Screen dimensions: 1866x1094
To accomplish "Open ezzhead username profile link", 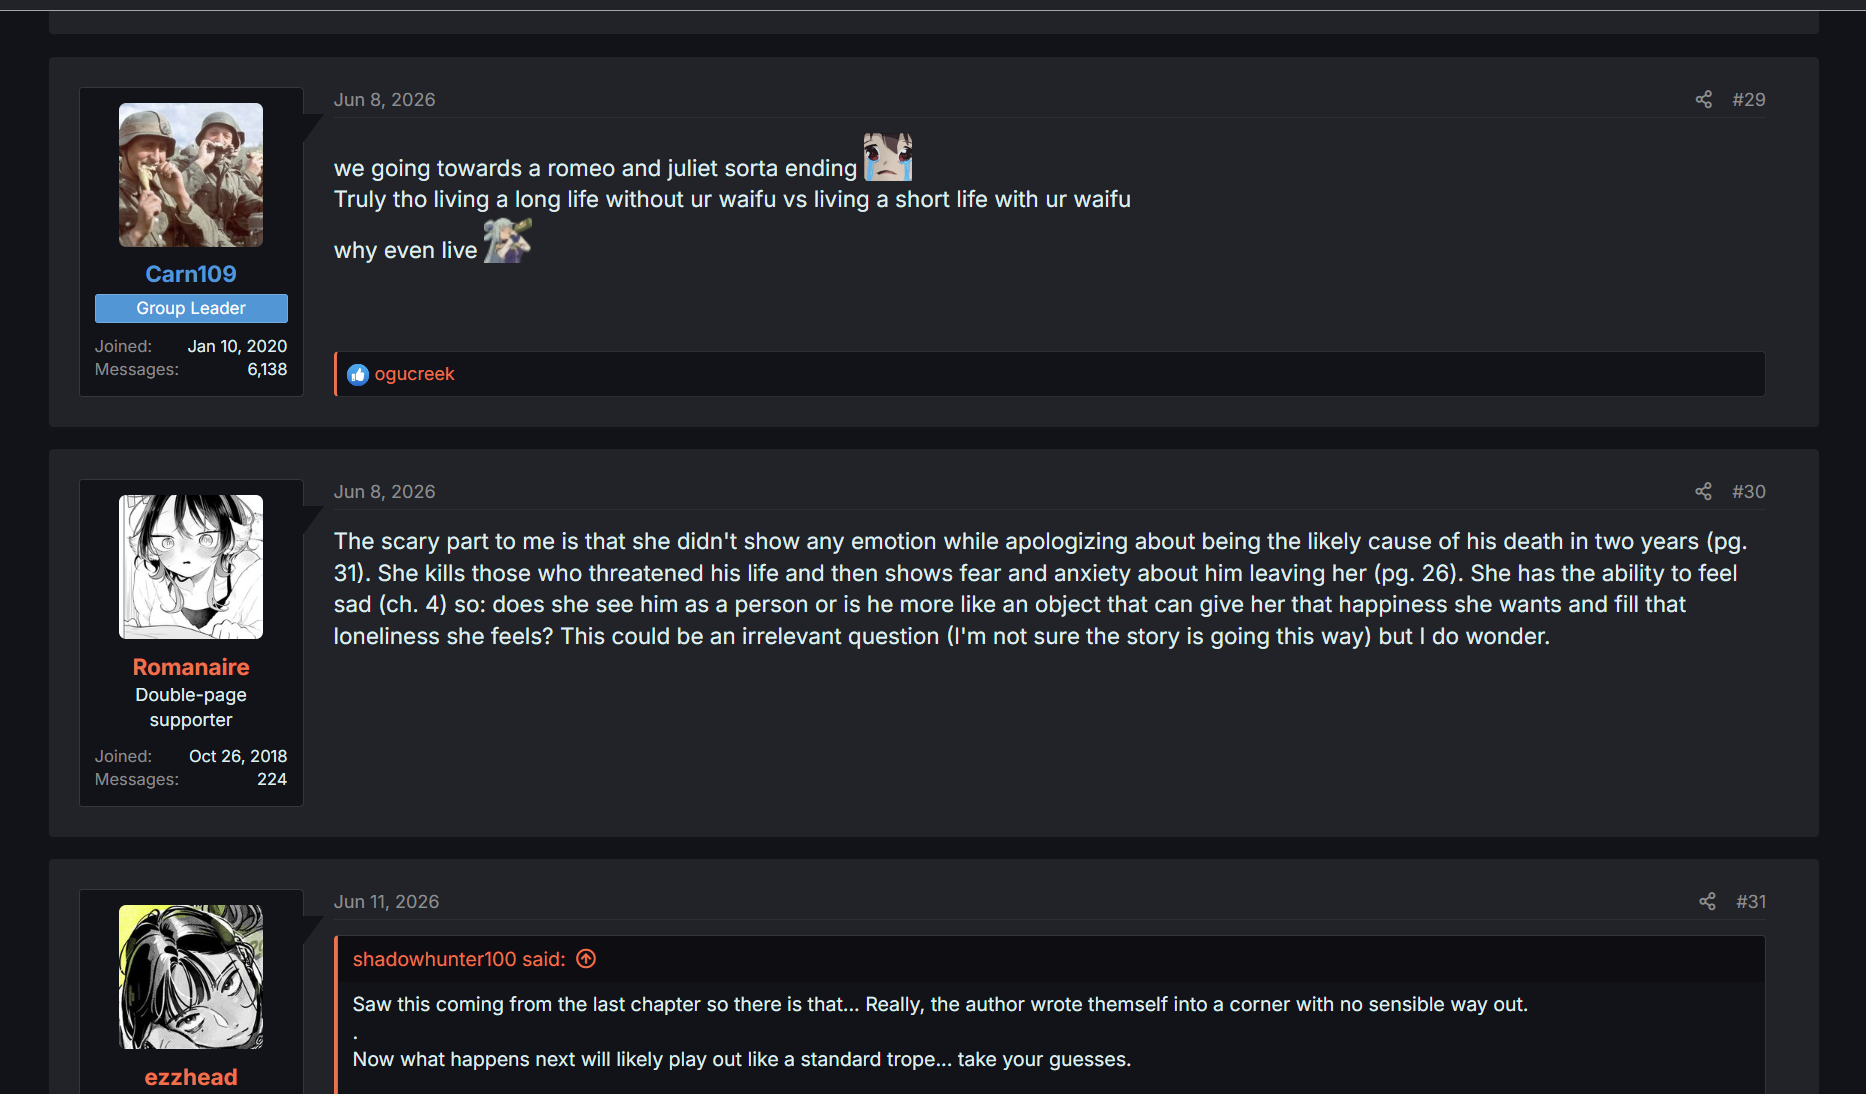I will coord(191,1077).
